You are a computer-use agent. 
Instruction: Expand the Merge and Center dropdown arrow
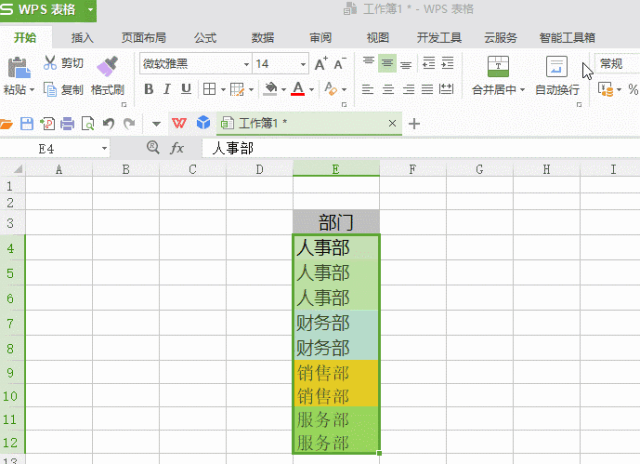click(x=522, y=89)
